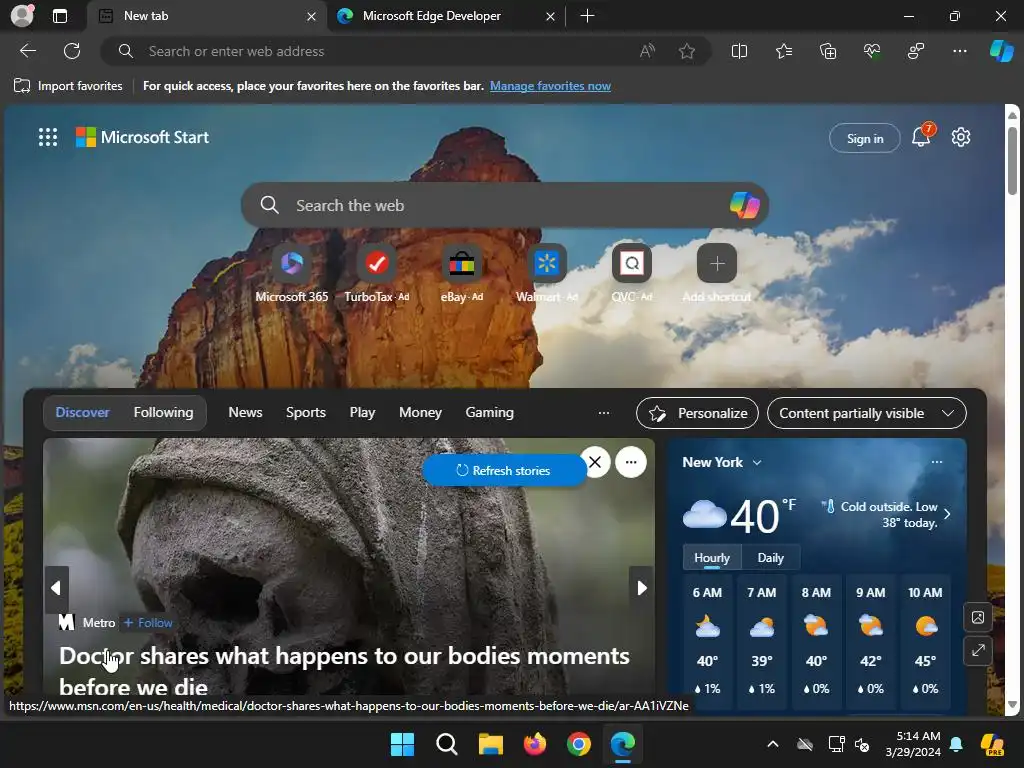Open the Money feed tab

(420, 413)
